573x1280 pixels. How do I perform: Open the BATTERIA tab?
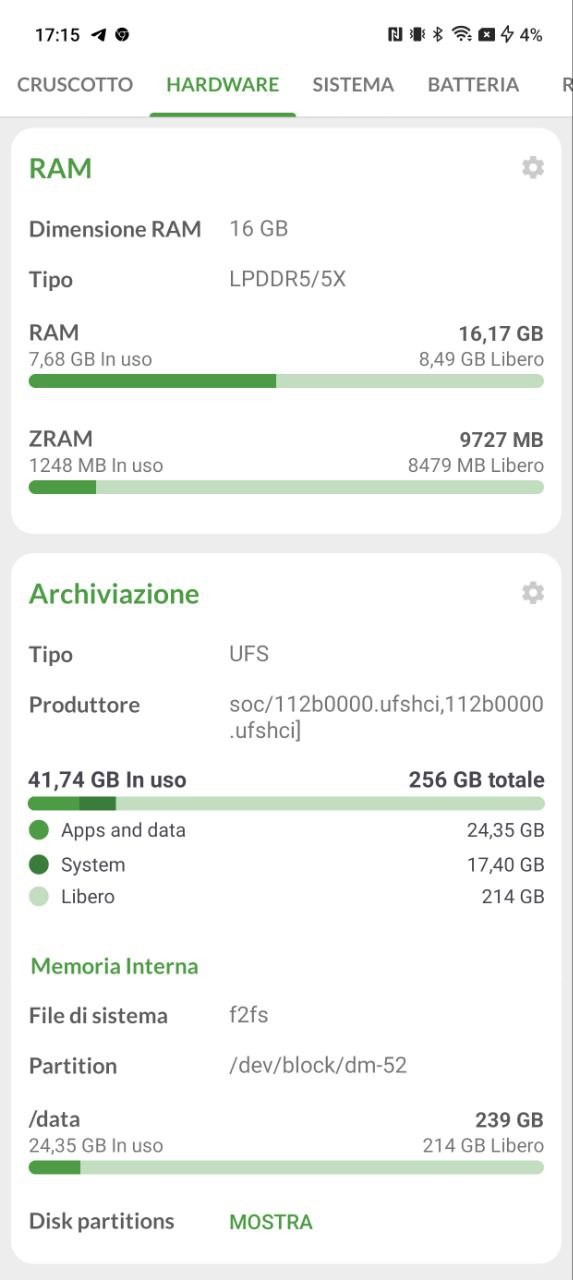pos(473,85)
